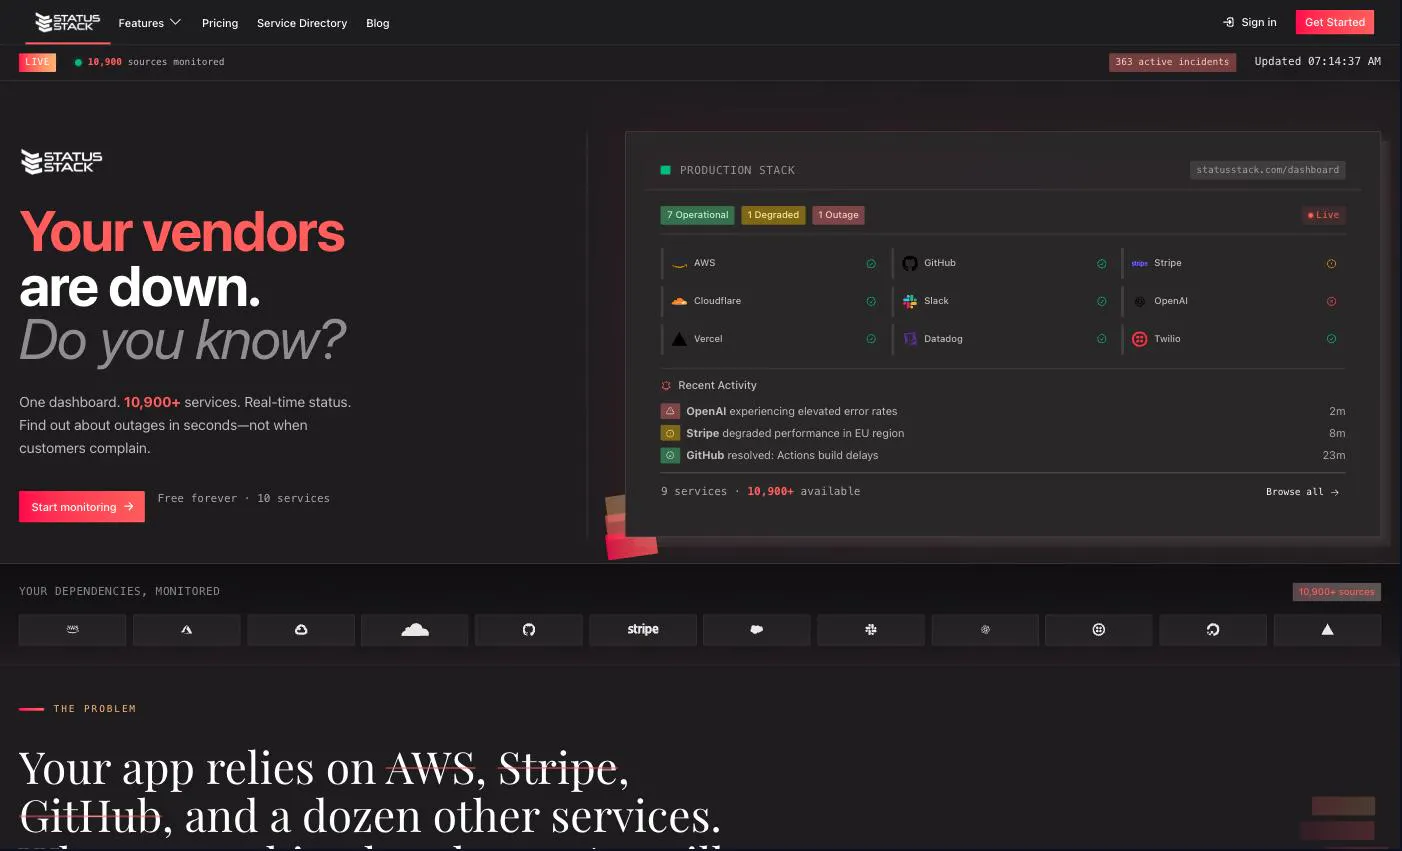Go to the Blog page
1402x851 pixels.
378,23
